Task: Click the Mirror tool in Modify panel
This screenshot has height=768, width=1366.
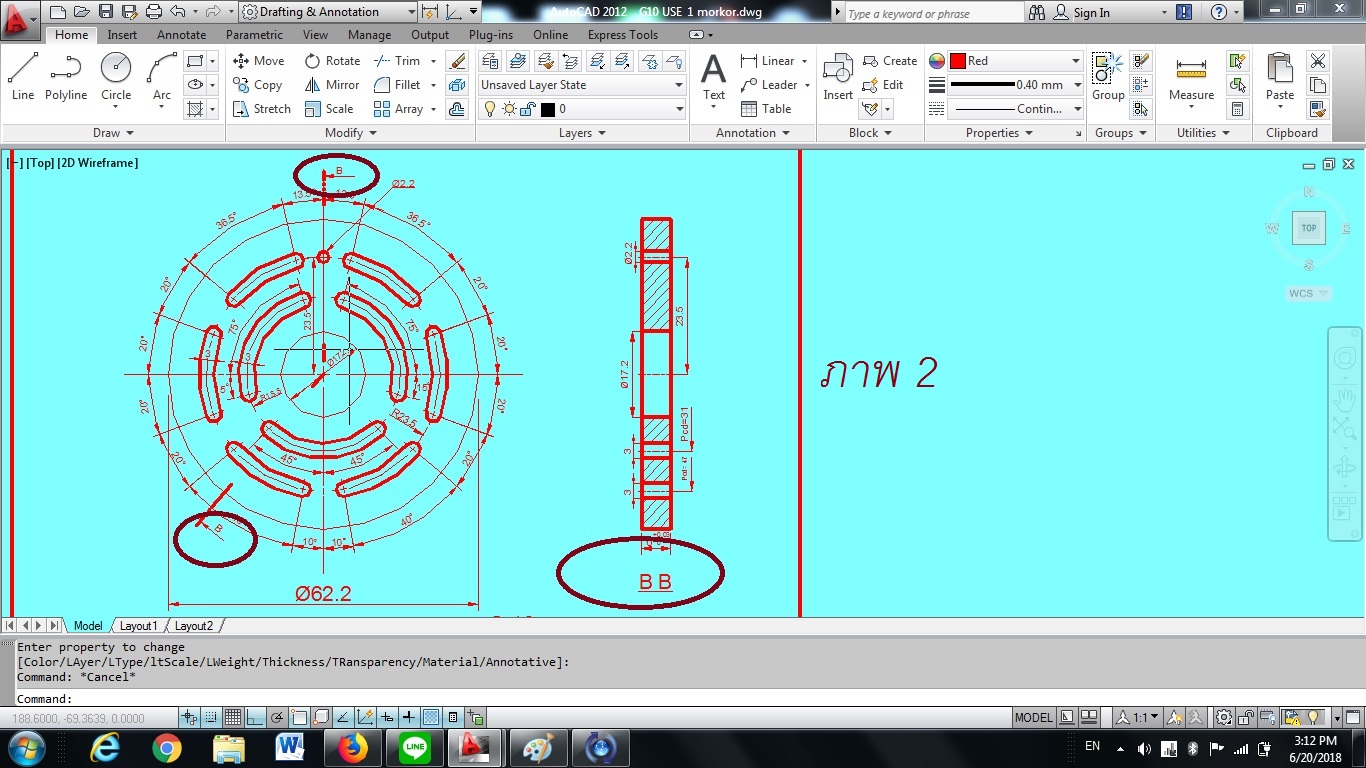Action: (x=332, y=85)
